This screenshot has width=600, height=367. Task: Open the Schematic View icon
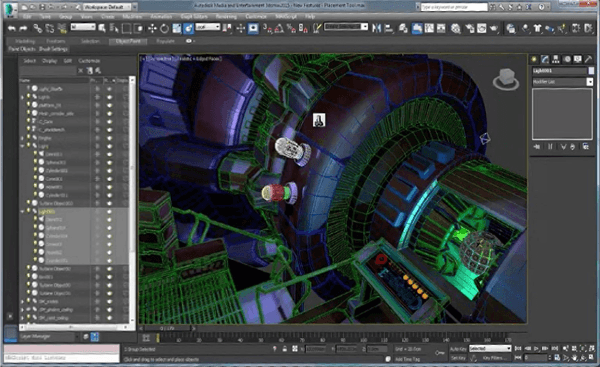pyautogui.click(x=441, y=28)
